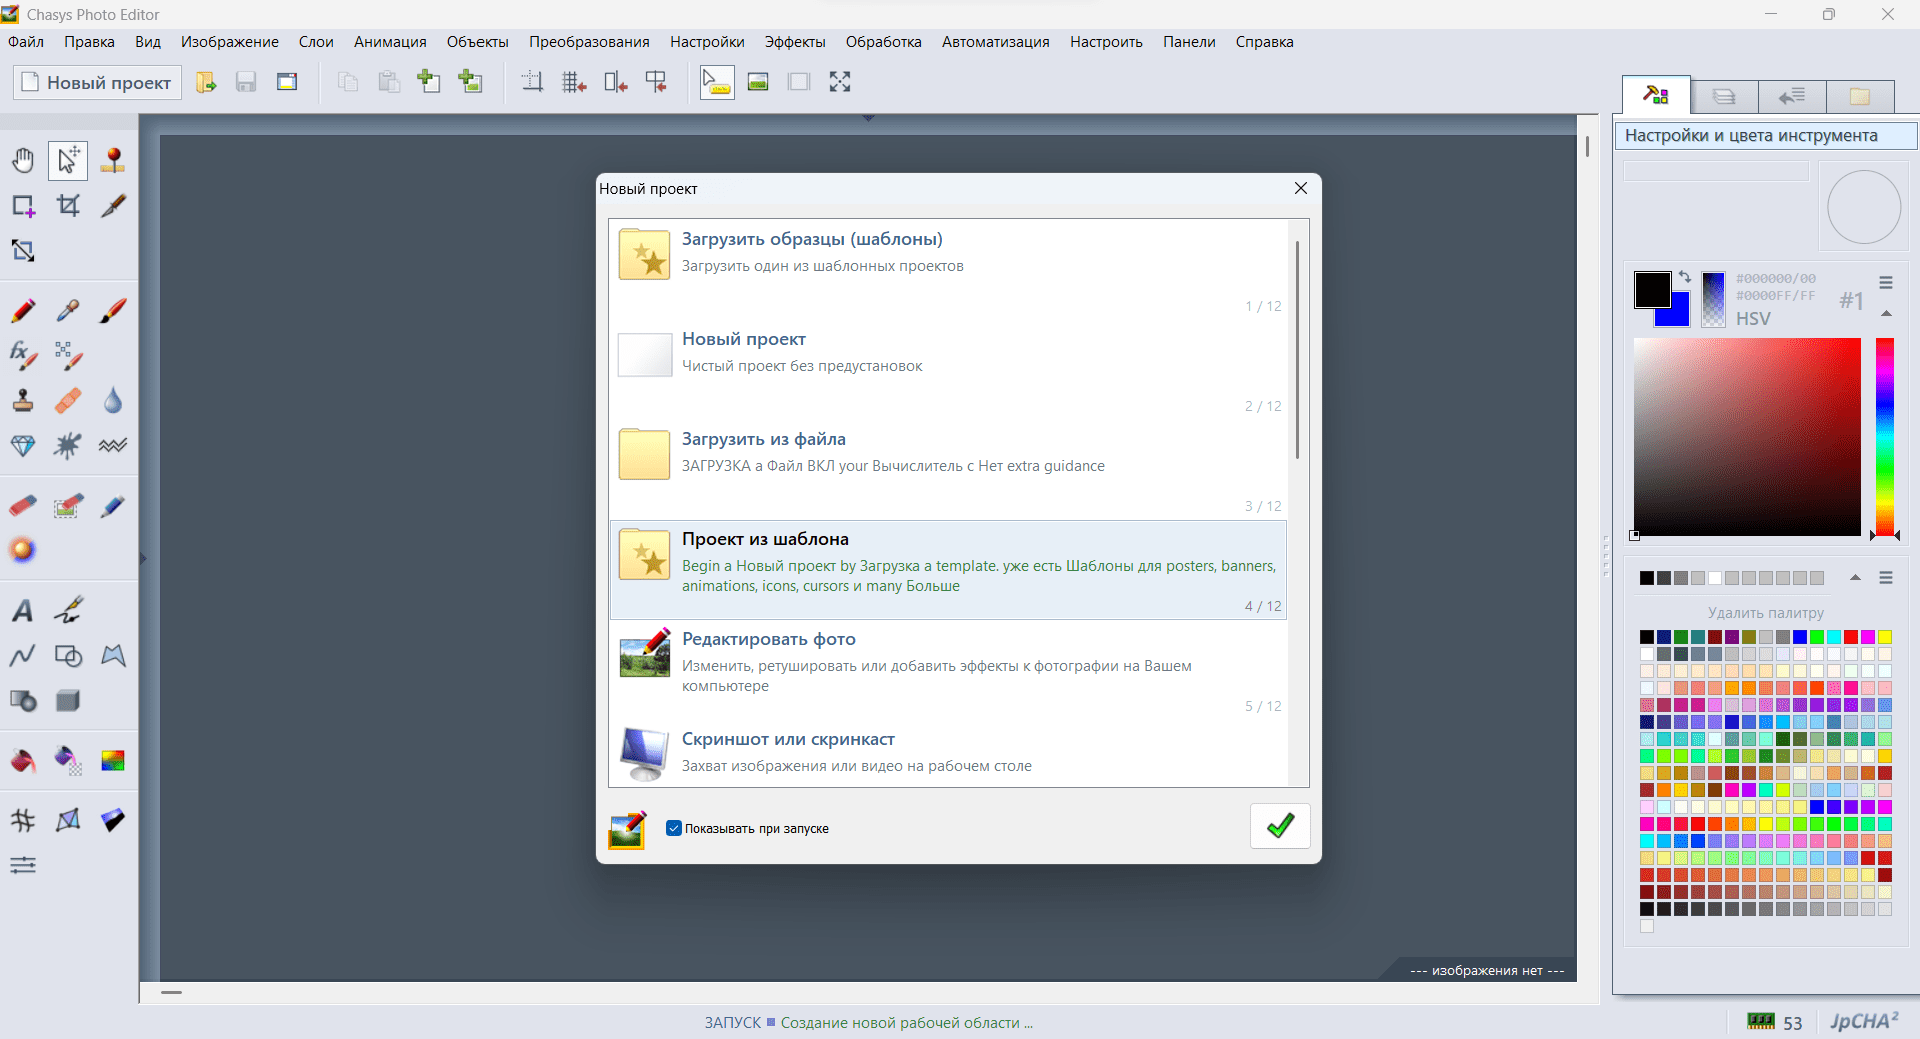Select the ink splatter tool
The image size is (1920, 1039).
pos(68,446)
